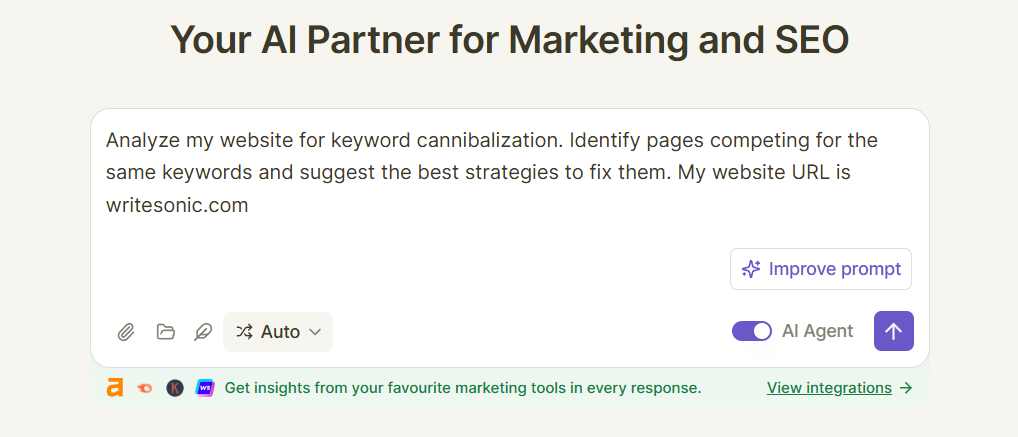Send the prompt with purple arrow button
1018x437 pixels.
tap(893, 331)
